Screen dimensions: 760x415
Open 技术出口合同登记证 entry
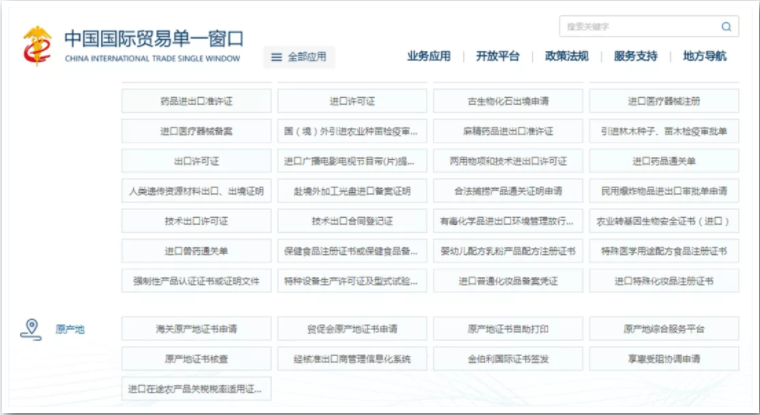click(352, 221)
